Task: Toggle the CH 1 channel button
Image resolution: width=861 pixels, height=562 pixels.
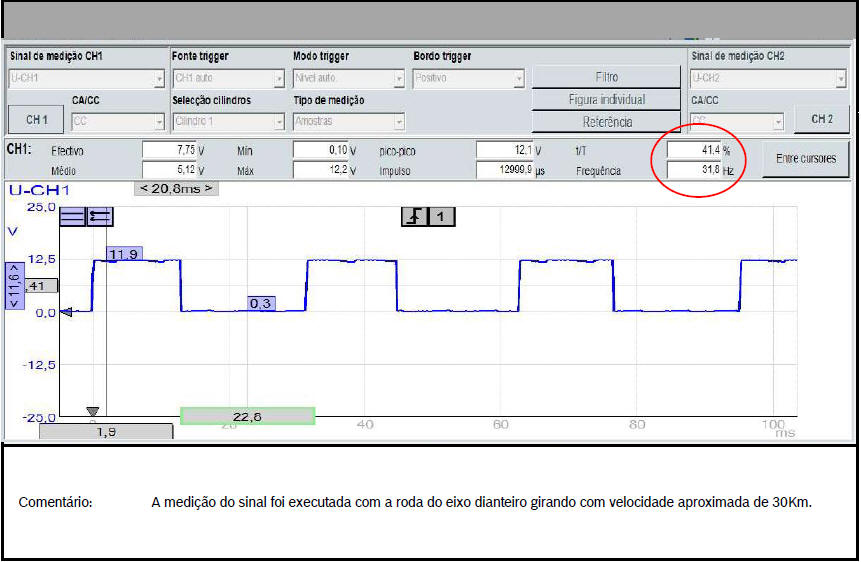Action: [37, 120]
